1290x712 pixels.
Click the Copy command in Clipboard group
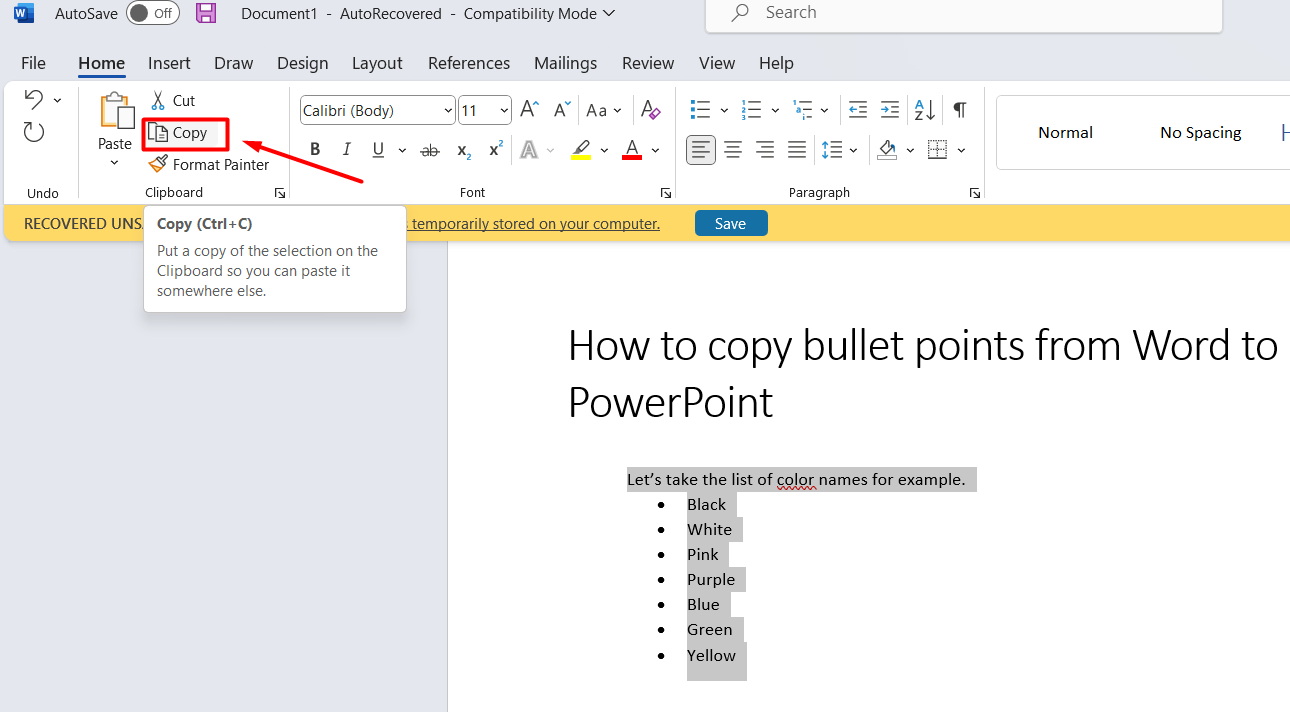tap(179, 132)
